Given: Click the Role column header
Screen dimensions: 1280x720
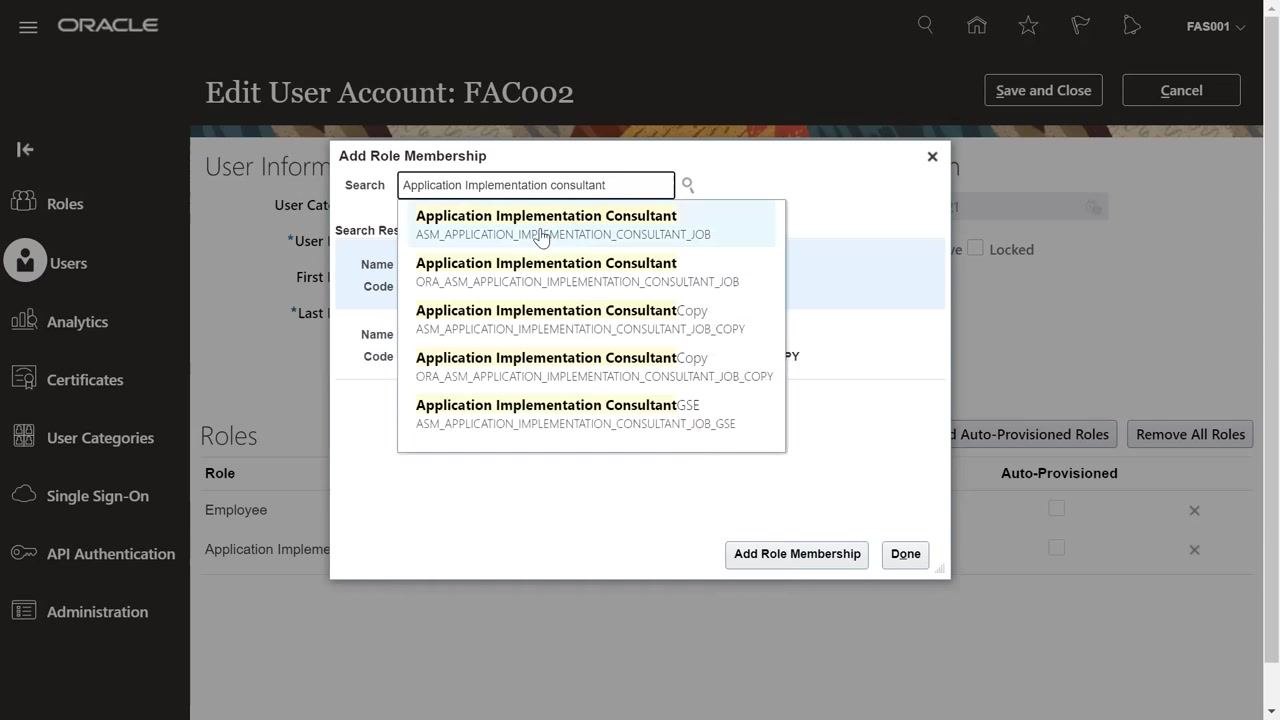Looking at the screenshot, I should 220,473.
